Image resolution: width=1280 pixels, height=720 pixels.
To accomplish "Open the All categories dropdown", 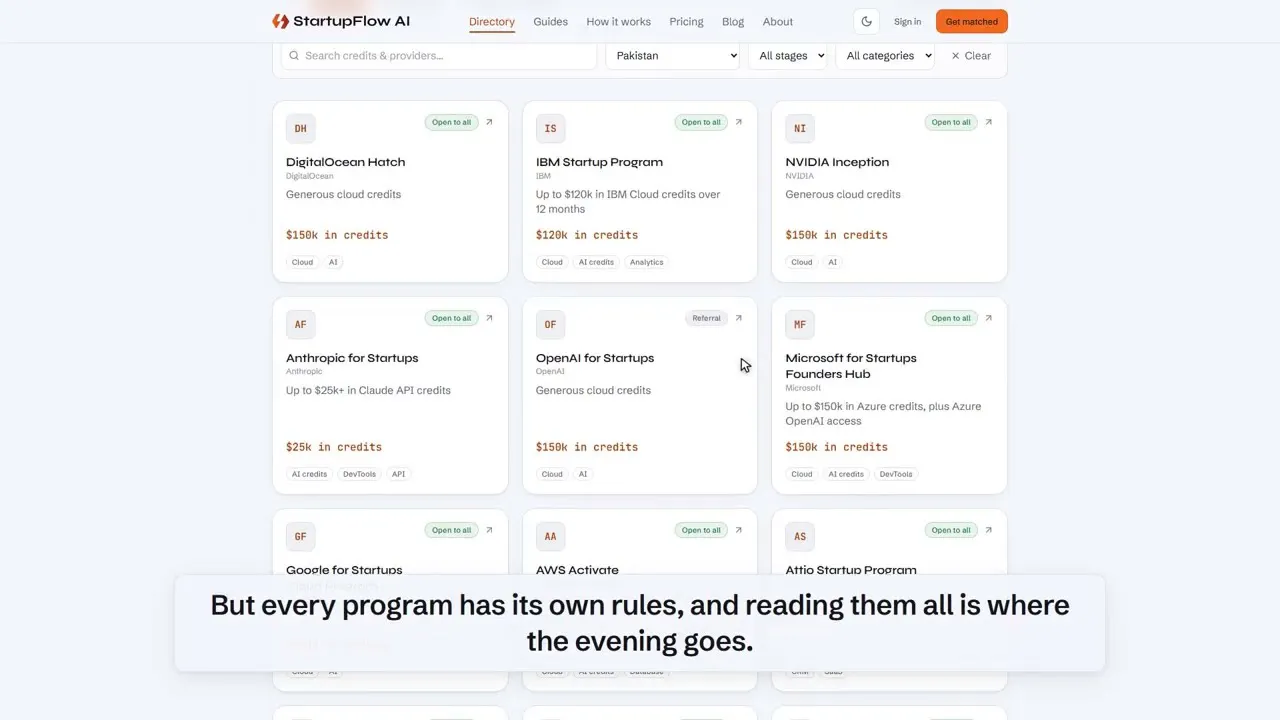I will point(885,56).
